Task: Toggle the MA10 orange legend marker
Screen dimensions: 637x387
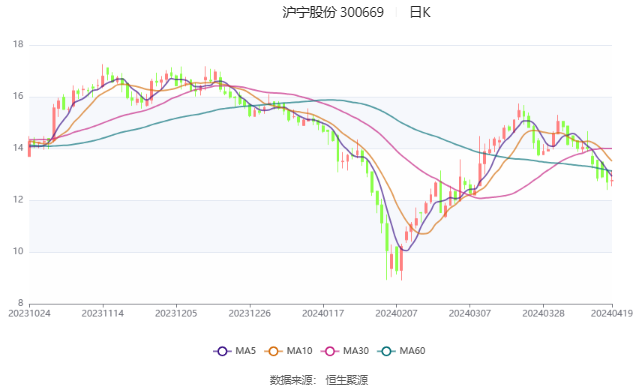Action: 273,351
